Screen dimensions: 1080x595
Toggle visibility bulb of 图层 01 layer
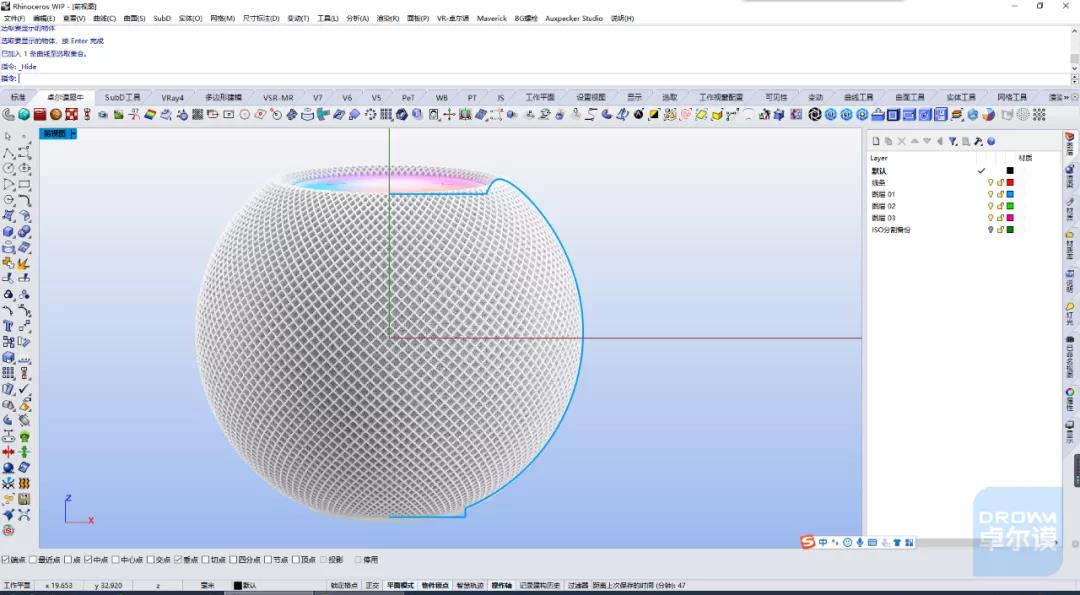990,194
